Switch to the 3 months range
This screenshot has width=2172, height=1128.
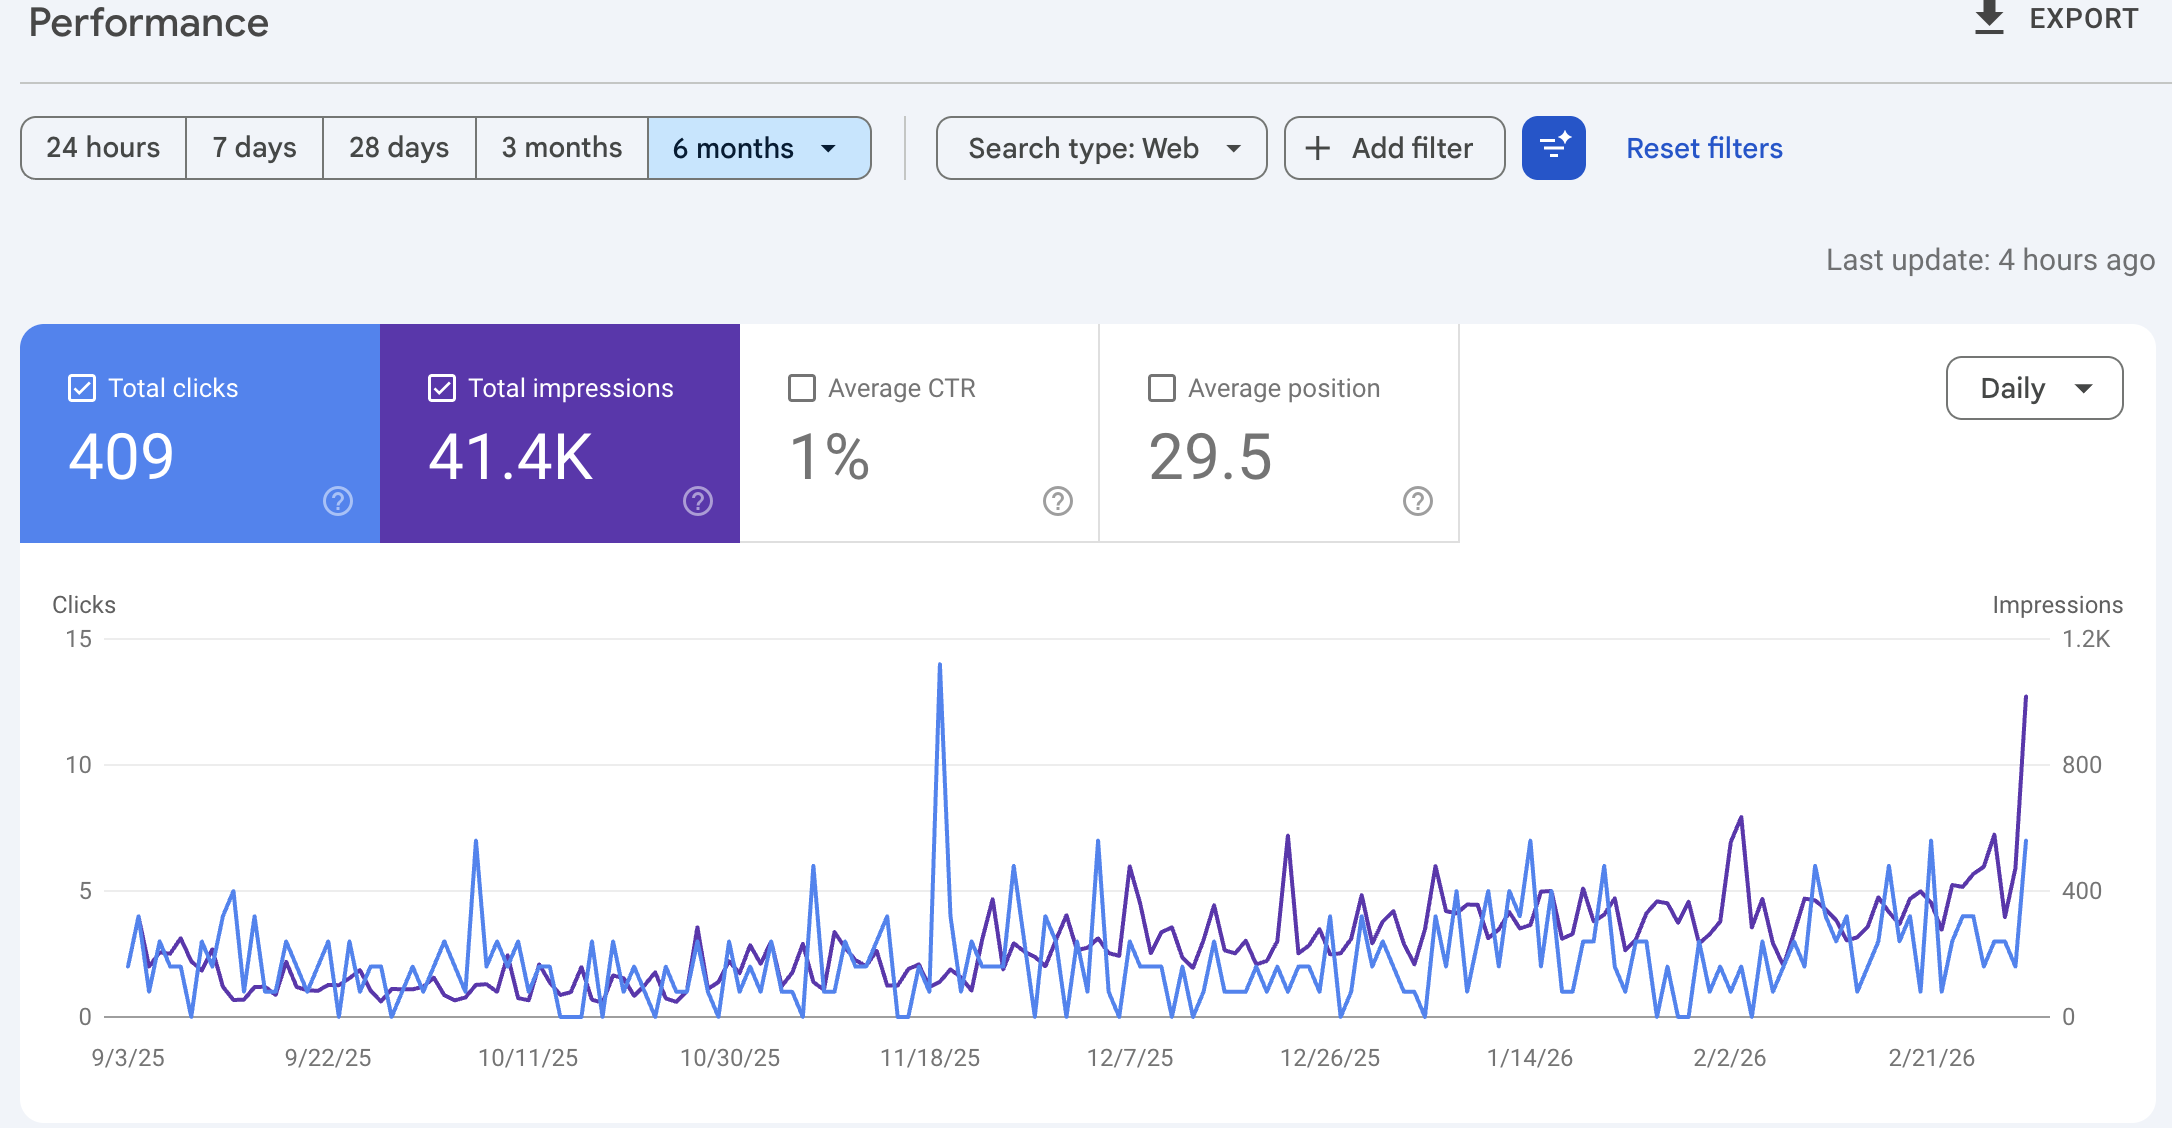(561, 147)
